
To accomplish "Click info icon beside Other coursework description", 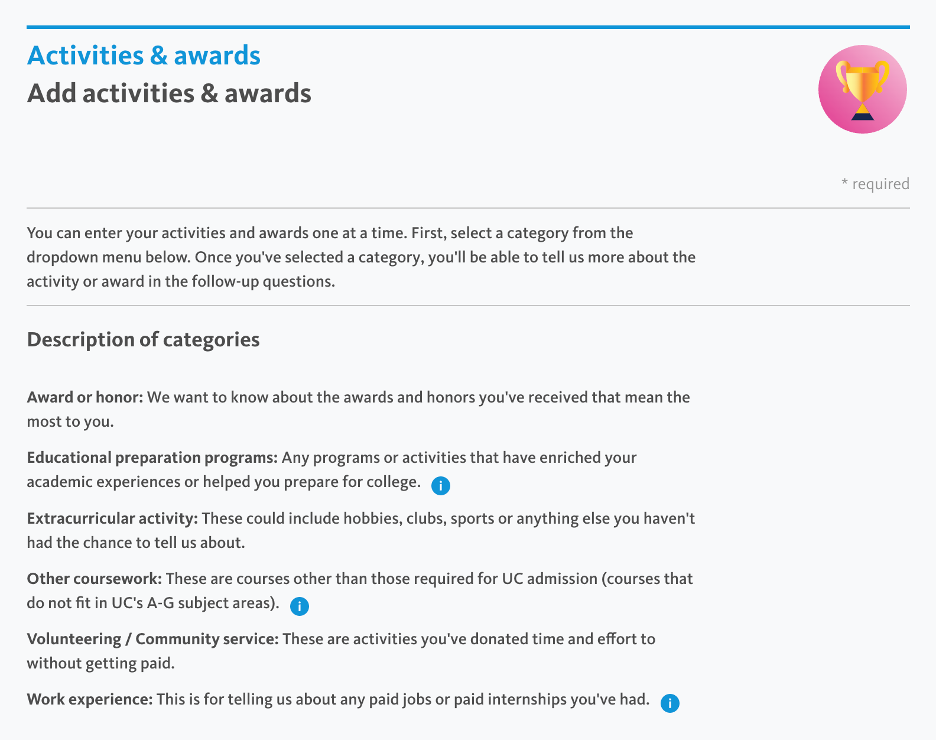I will (299, 606).
